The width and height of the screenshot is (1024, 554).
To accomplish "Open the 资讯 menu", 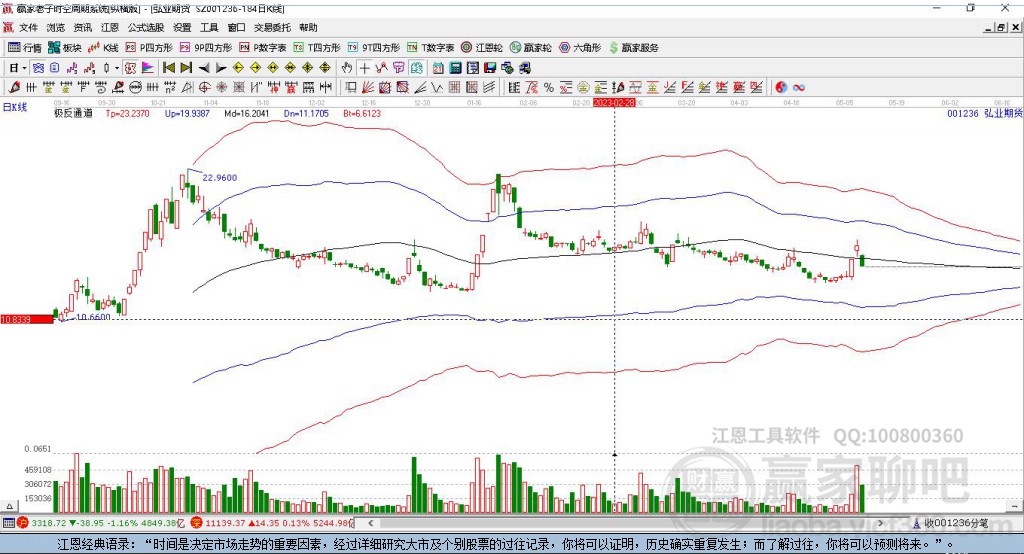I will click(x=82, y=27).
